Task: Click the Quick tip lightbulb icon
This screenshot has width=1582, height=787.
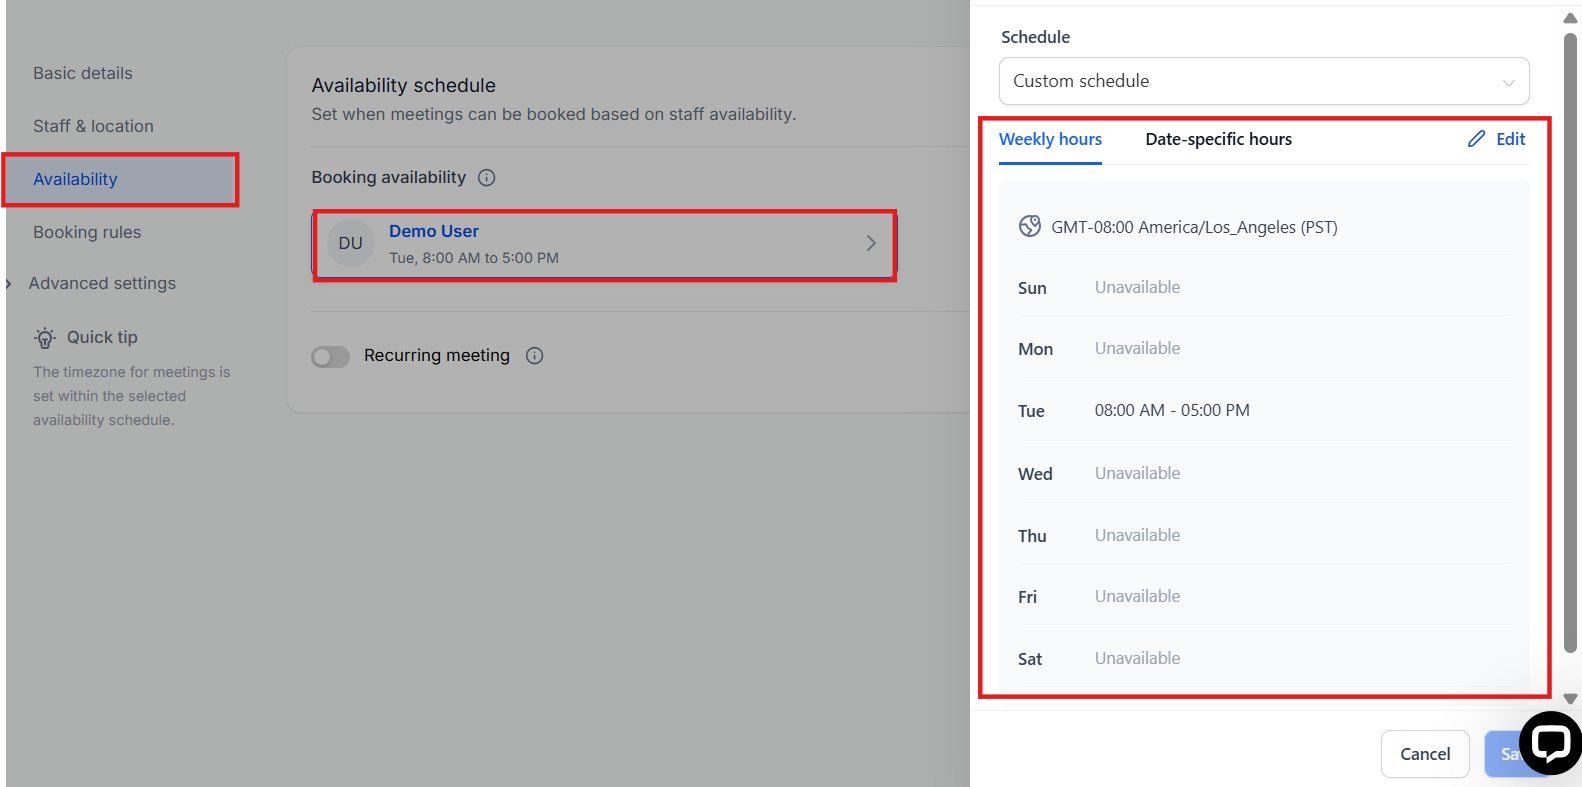Action: tap(45, 338)
